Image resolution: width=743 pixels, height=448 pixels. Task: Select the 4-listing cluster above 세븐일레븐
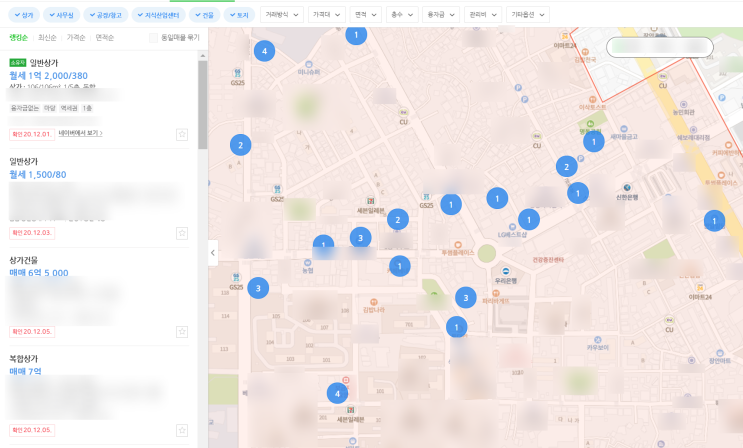click(x=337, y=393)
